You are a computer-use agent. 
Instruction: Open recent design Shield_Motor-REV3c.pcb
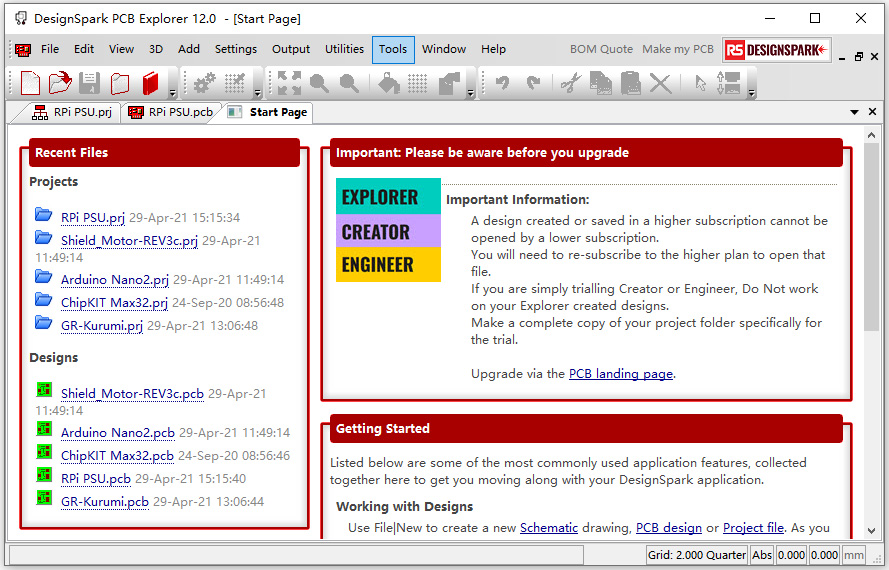tap(132, 394)
